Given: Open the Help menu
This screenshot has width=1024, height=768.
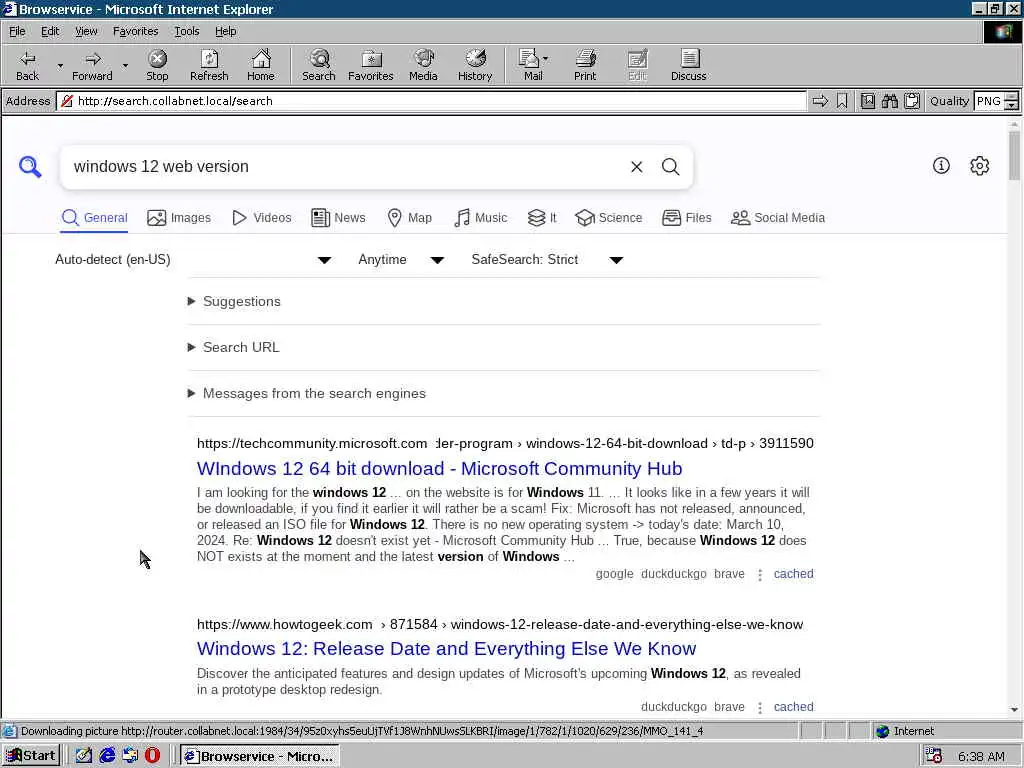Looking at the screenshot, I should (225, 31).
